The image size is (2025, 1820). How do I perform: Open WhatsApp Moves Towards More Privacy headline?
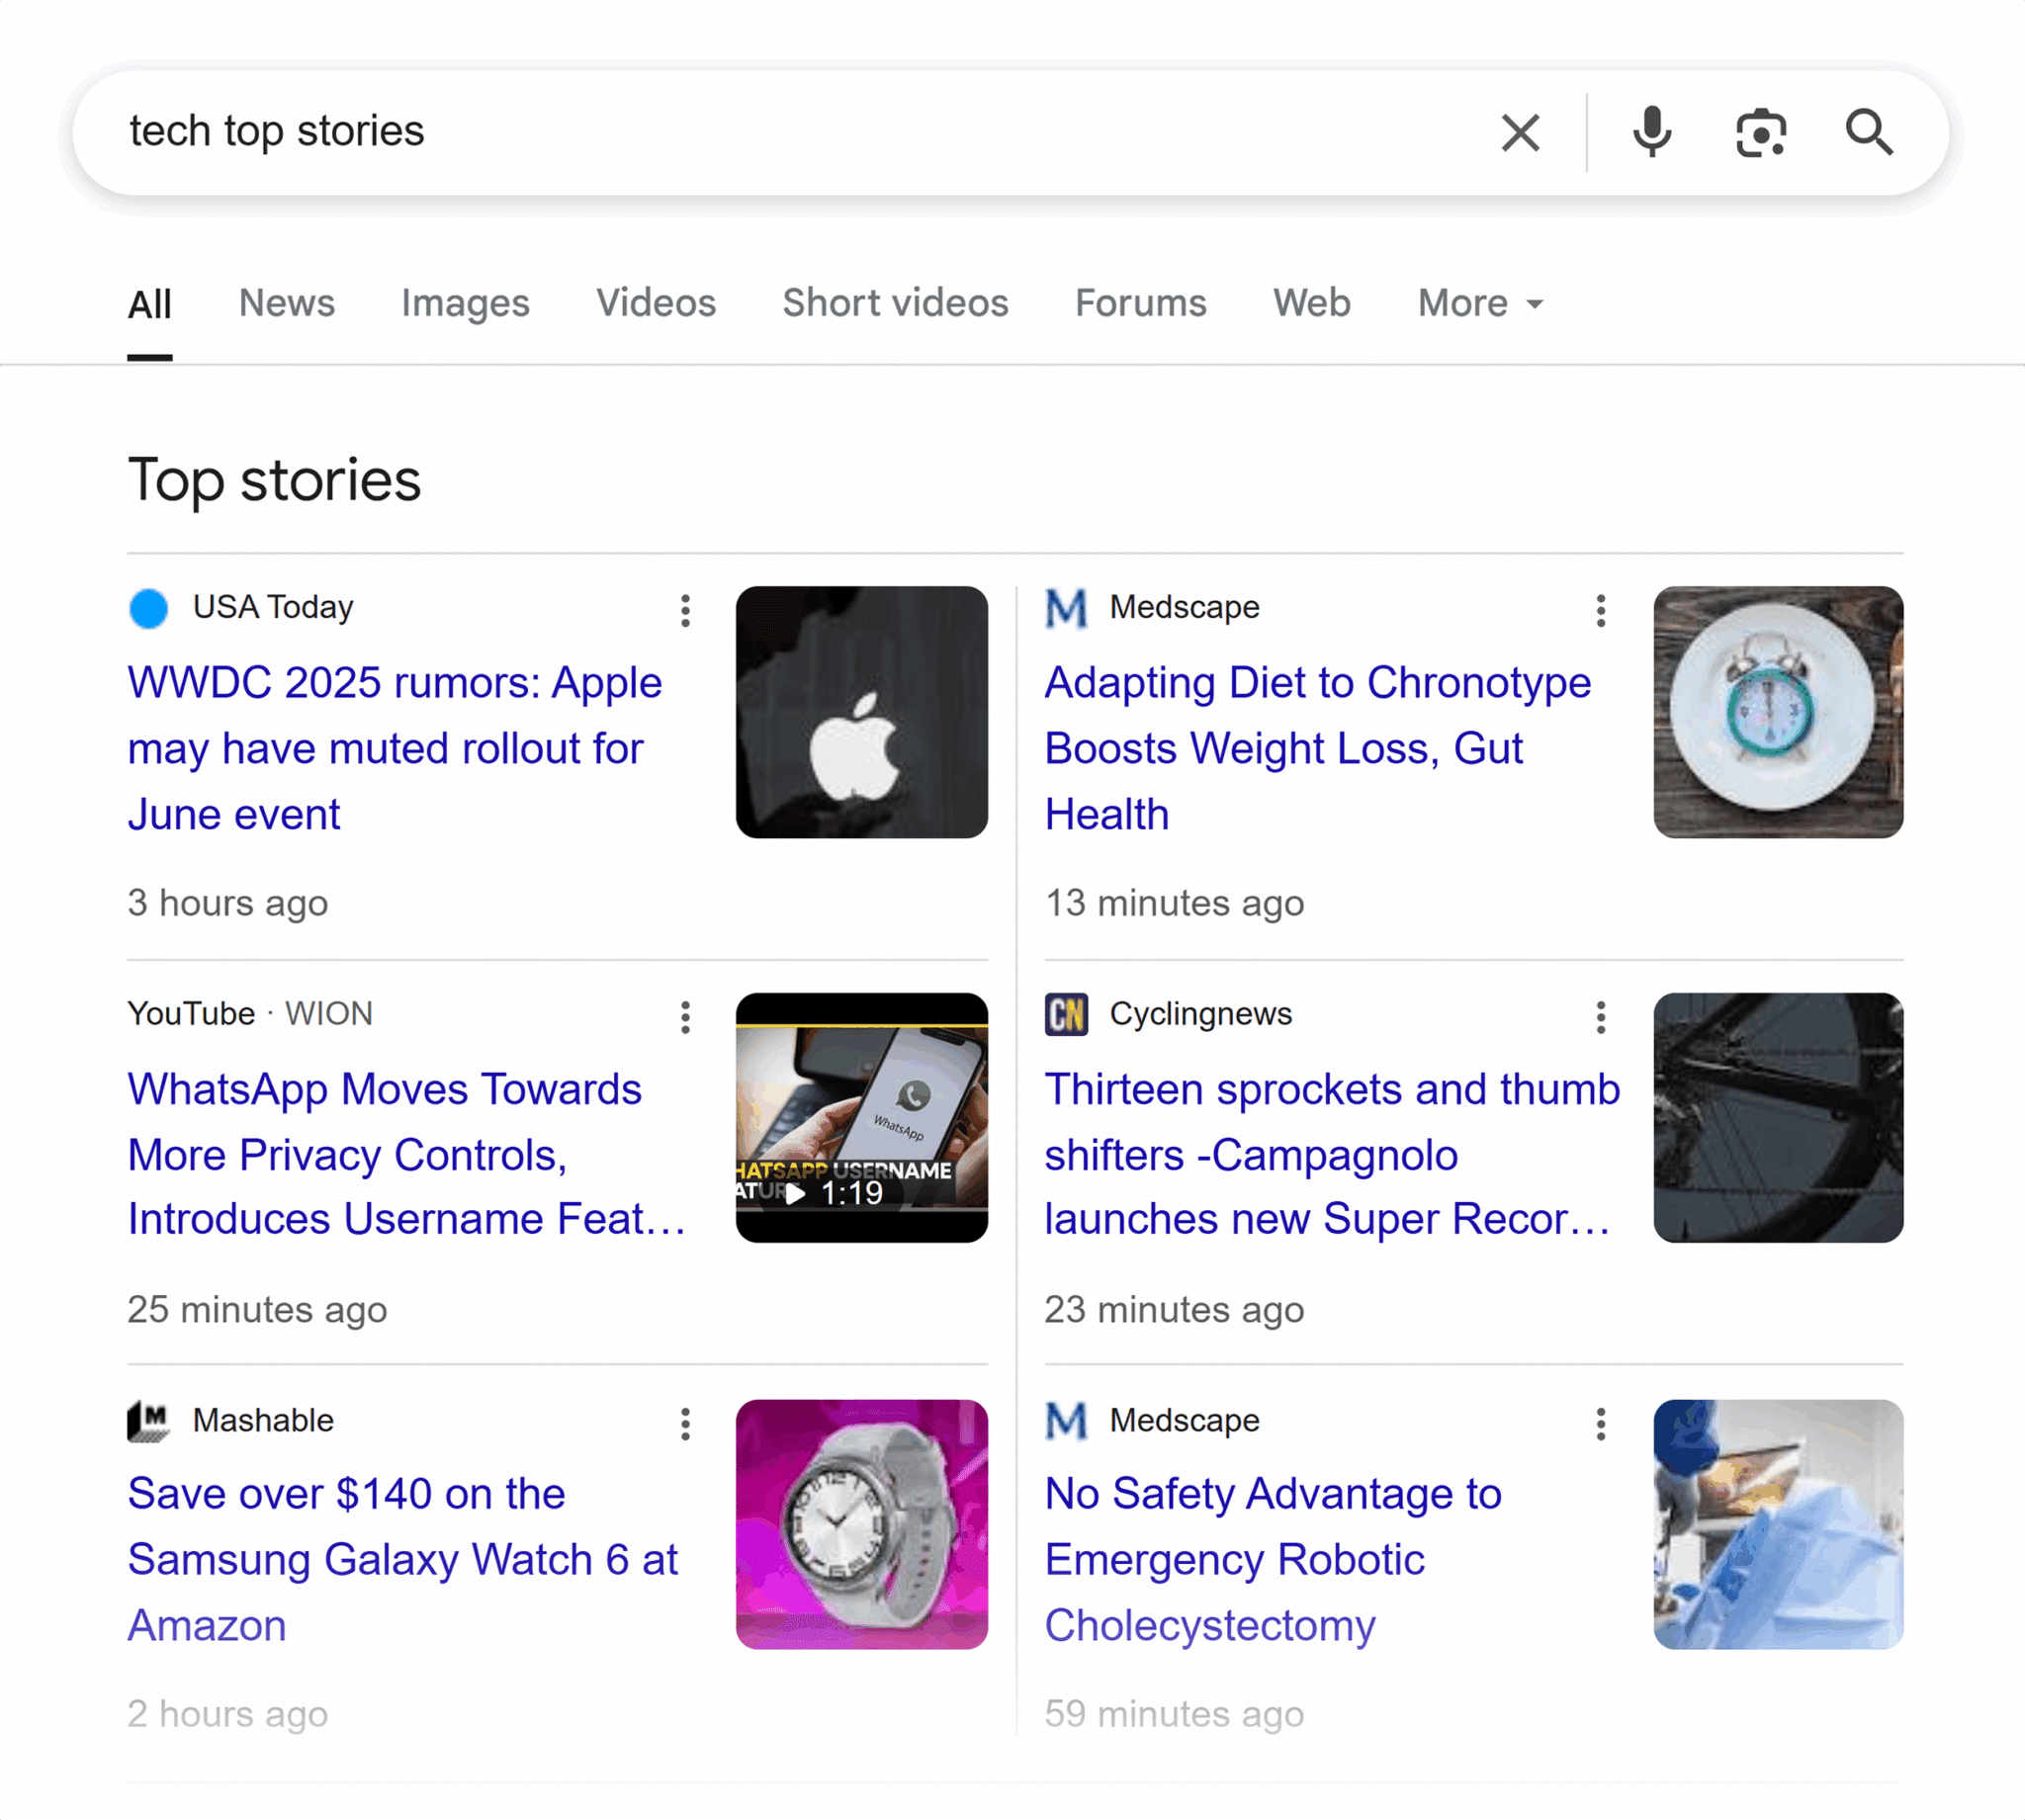pos(407,1154)
